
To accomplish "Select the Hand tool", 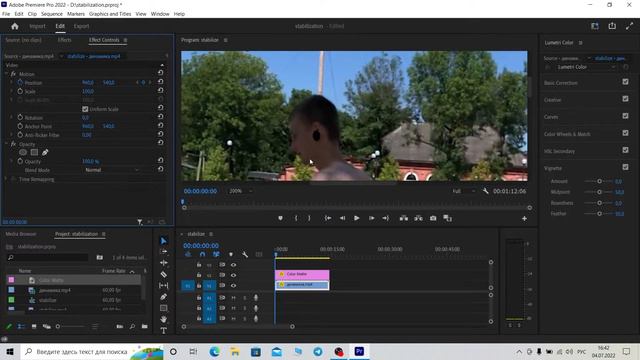I will coord(163,319).
